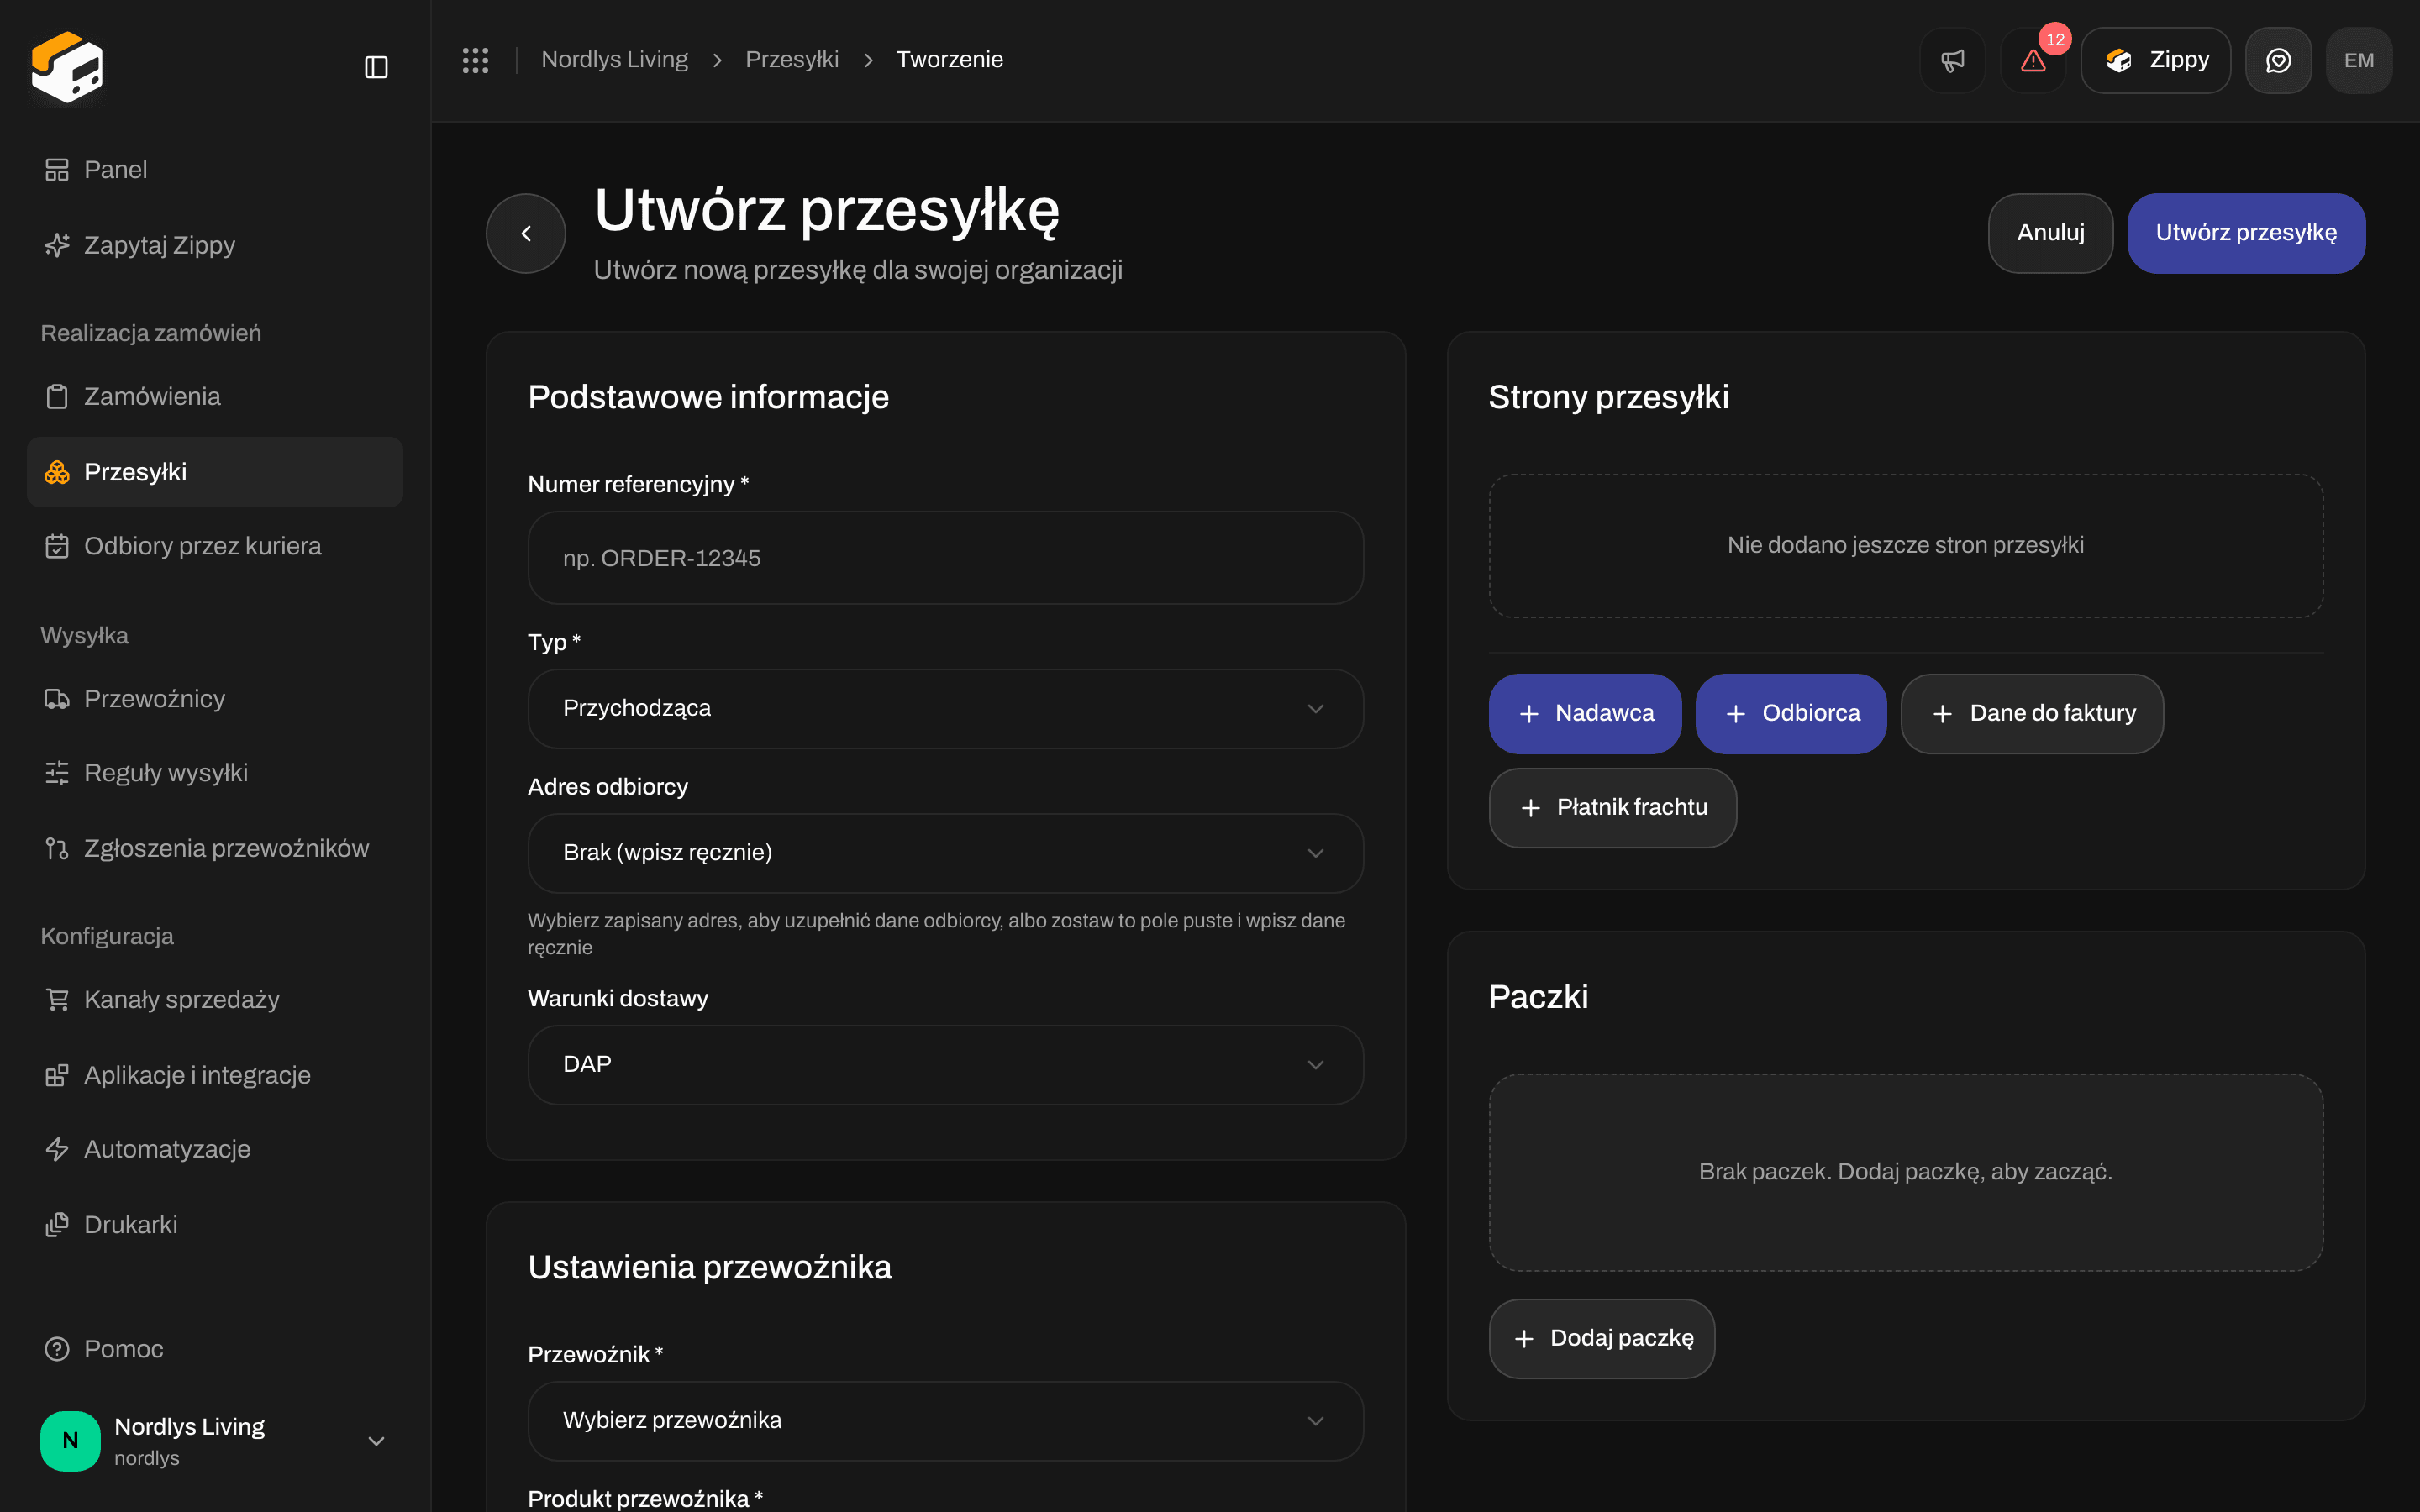The height and width of the screenshot is (1512, 2420).
Task: Open Warunki dostawy dropdown showing DAP
Action: click(945, 1065)
